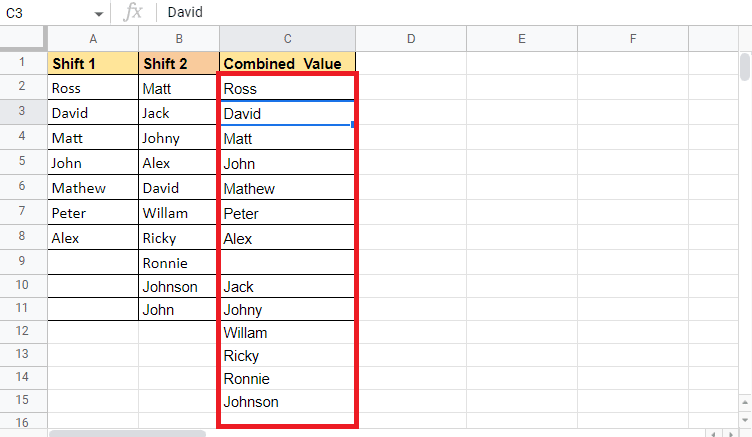
Task: Click the select-all corner box
Action: [x=23, y=39]
